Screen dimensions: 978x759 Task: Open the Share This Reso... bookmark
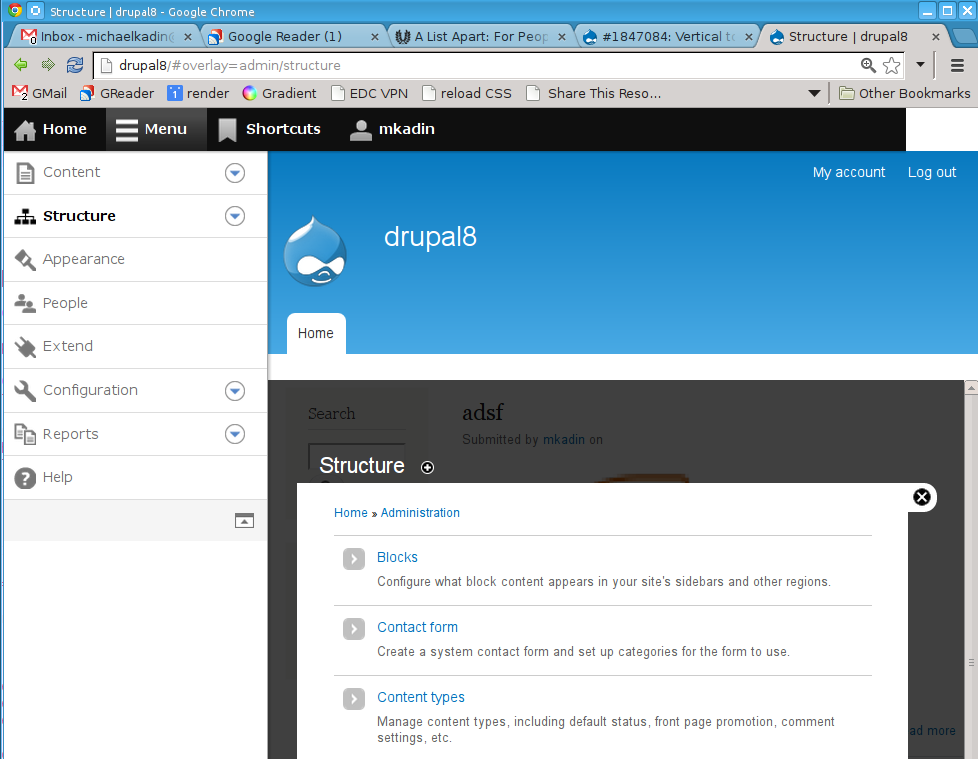[594, 94]
